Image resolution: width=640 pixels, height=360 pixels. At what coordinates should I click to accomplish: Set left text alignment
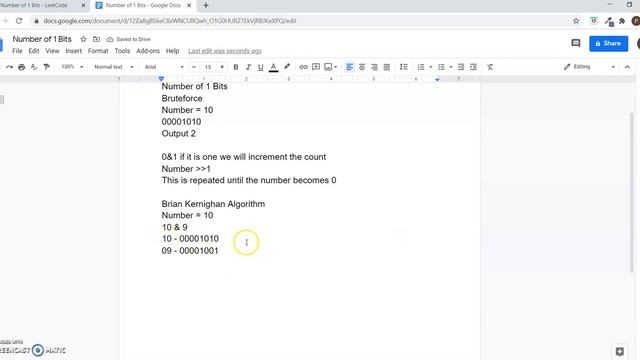pyautogui.click(x=349, y=67)
